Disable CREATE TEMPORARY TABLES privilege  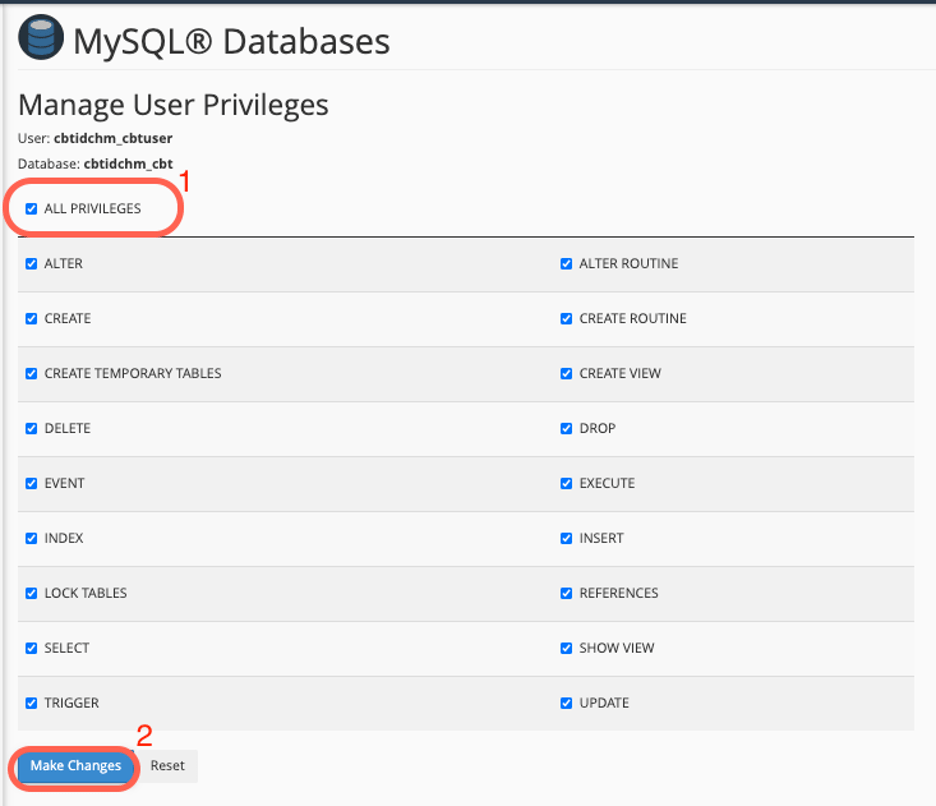click(30, 373)
